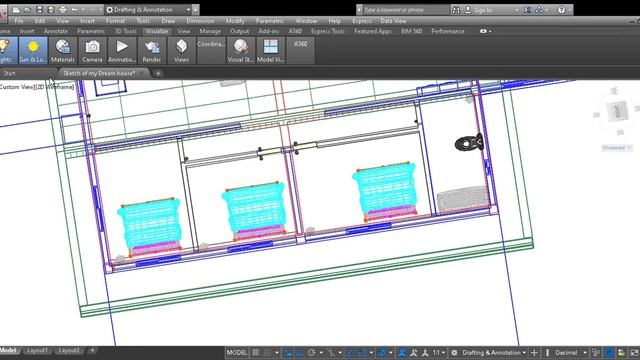
Task: Switch to the Annotate ribbon tab
Action: pos(56,31)
